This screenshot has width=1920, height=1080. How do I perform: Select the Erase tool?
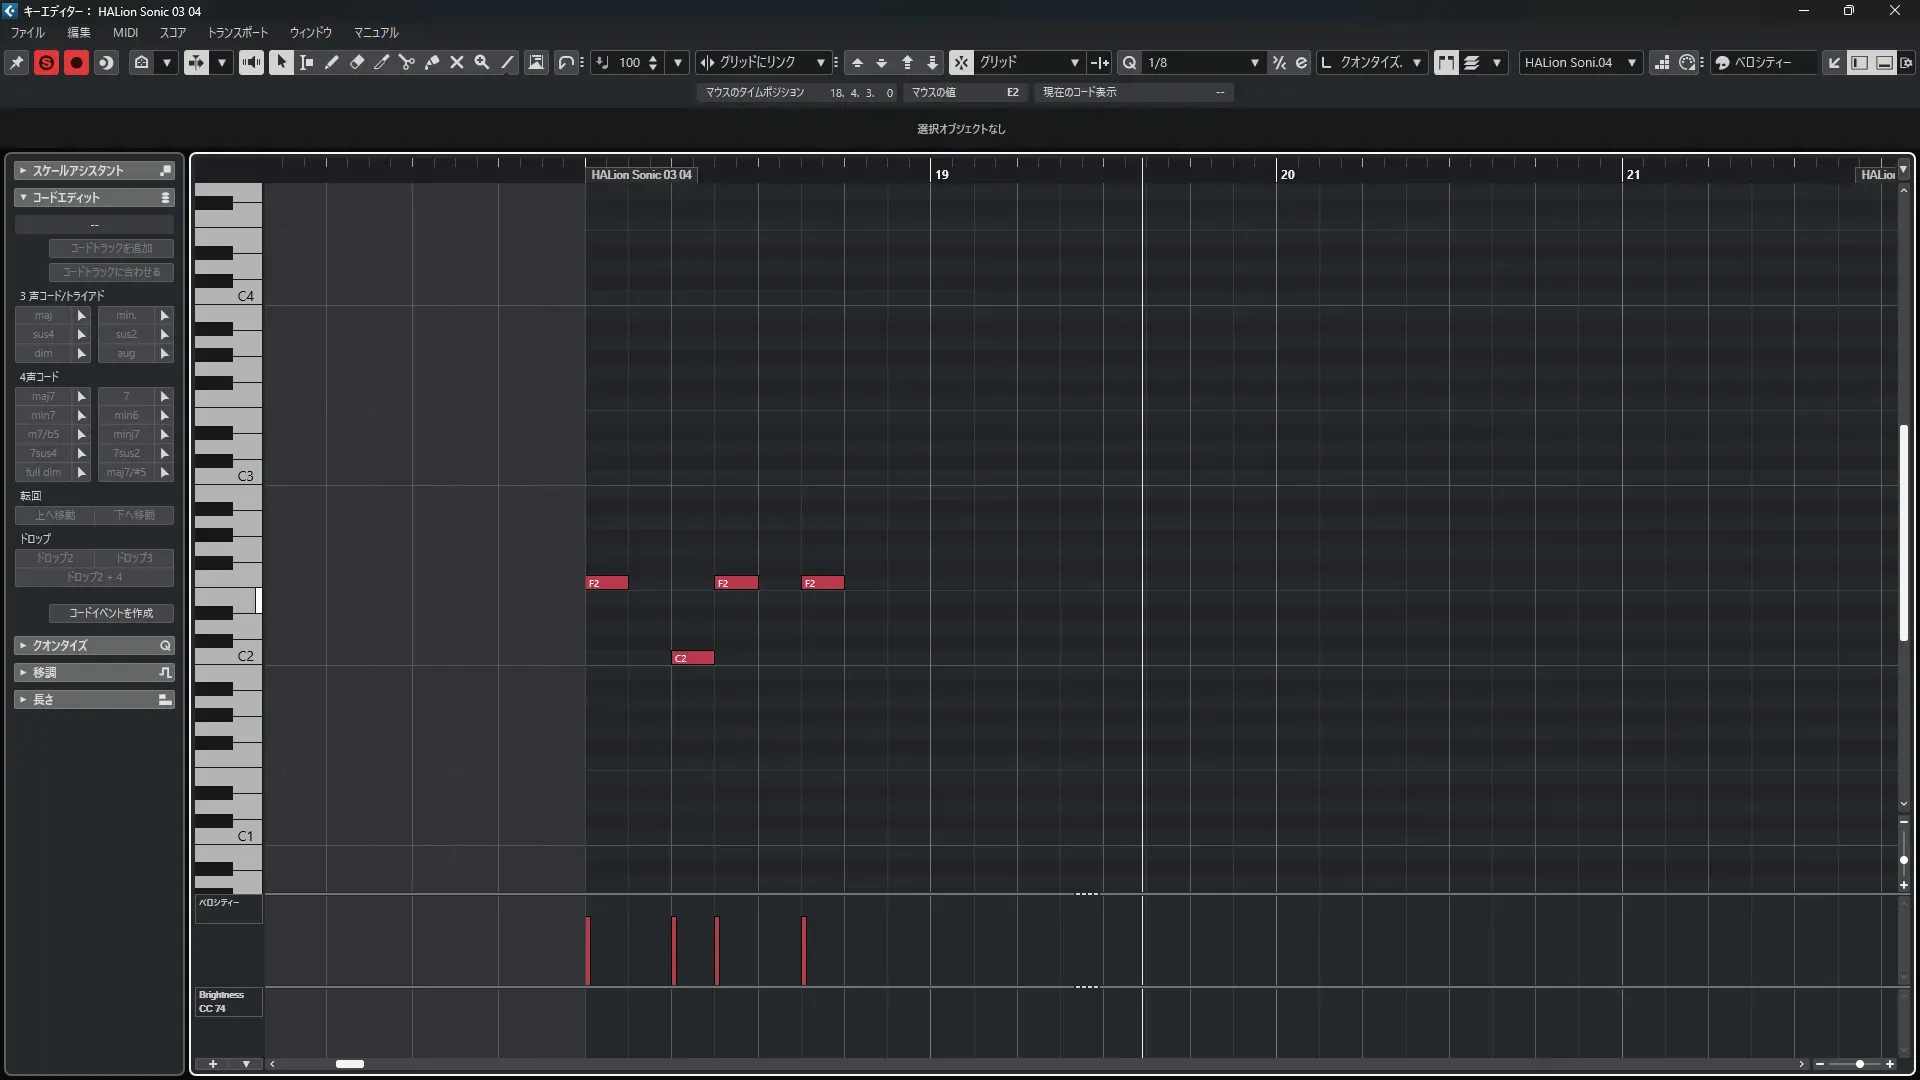click(356, 62)
